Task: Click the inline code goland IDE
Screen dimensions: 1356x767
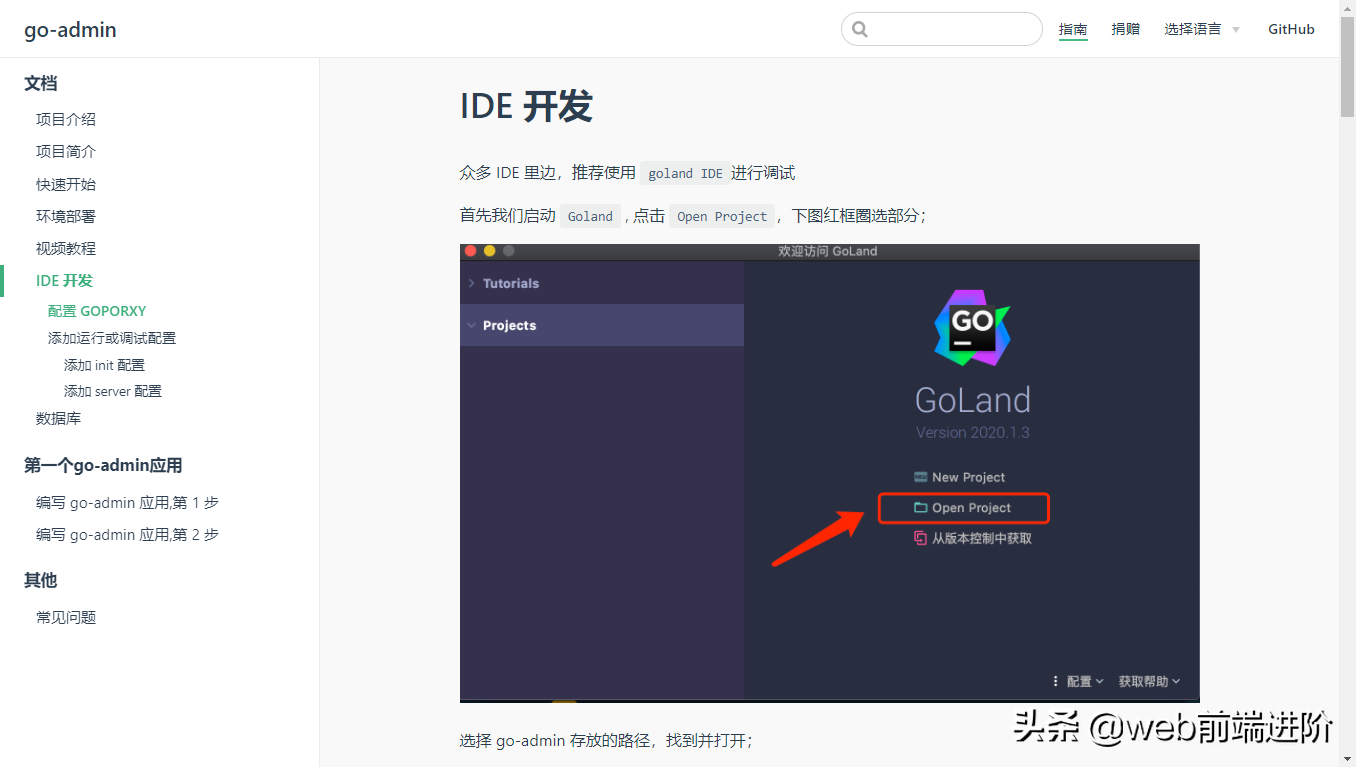Action: click(685, 173)
